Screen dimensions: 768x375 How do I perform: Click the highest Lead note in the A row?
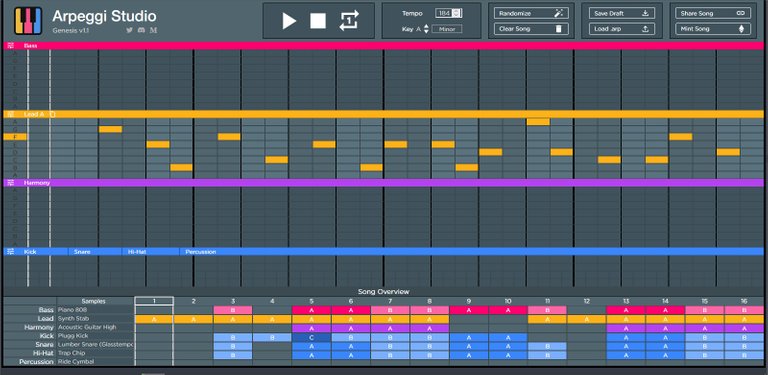538,121
